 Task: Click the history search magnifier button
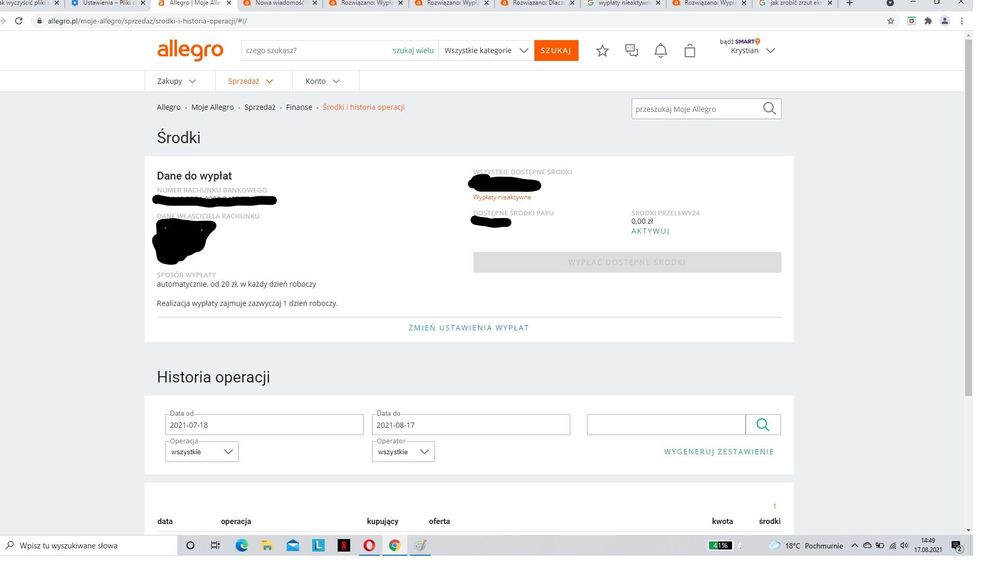763,424
